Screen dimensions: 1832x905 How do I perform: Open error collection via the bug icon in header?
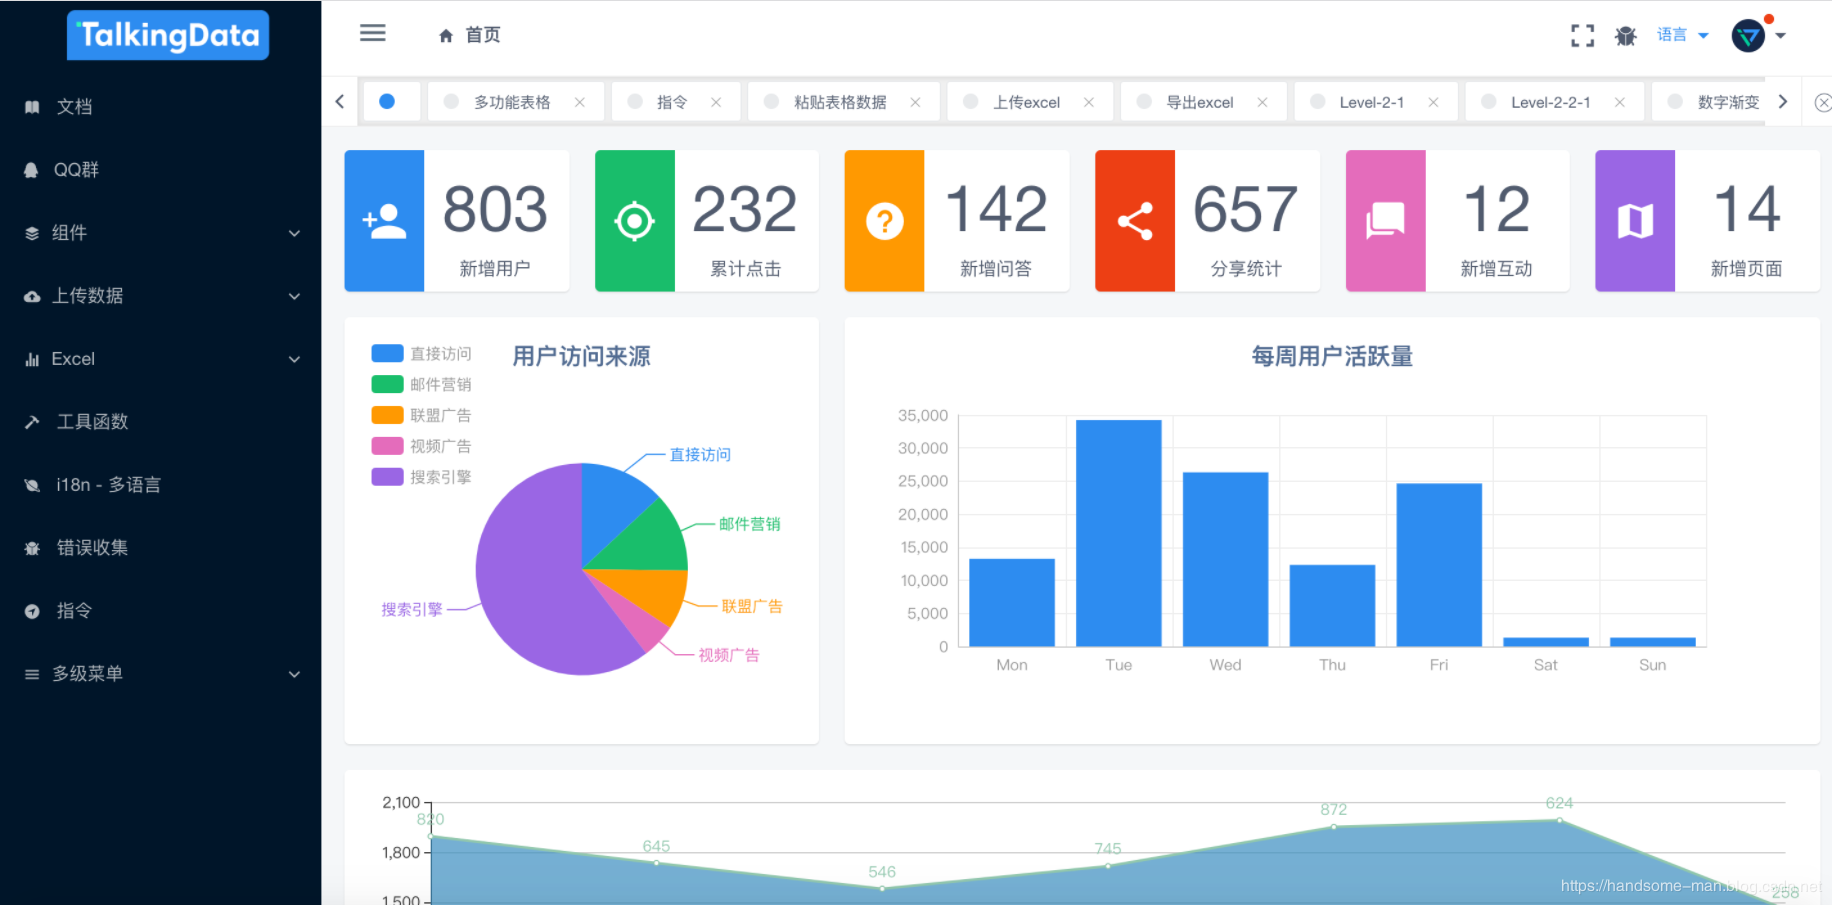[1626, 35]
